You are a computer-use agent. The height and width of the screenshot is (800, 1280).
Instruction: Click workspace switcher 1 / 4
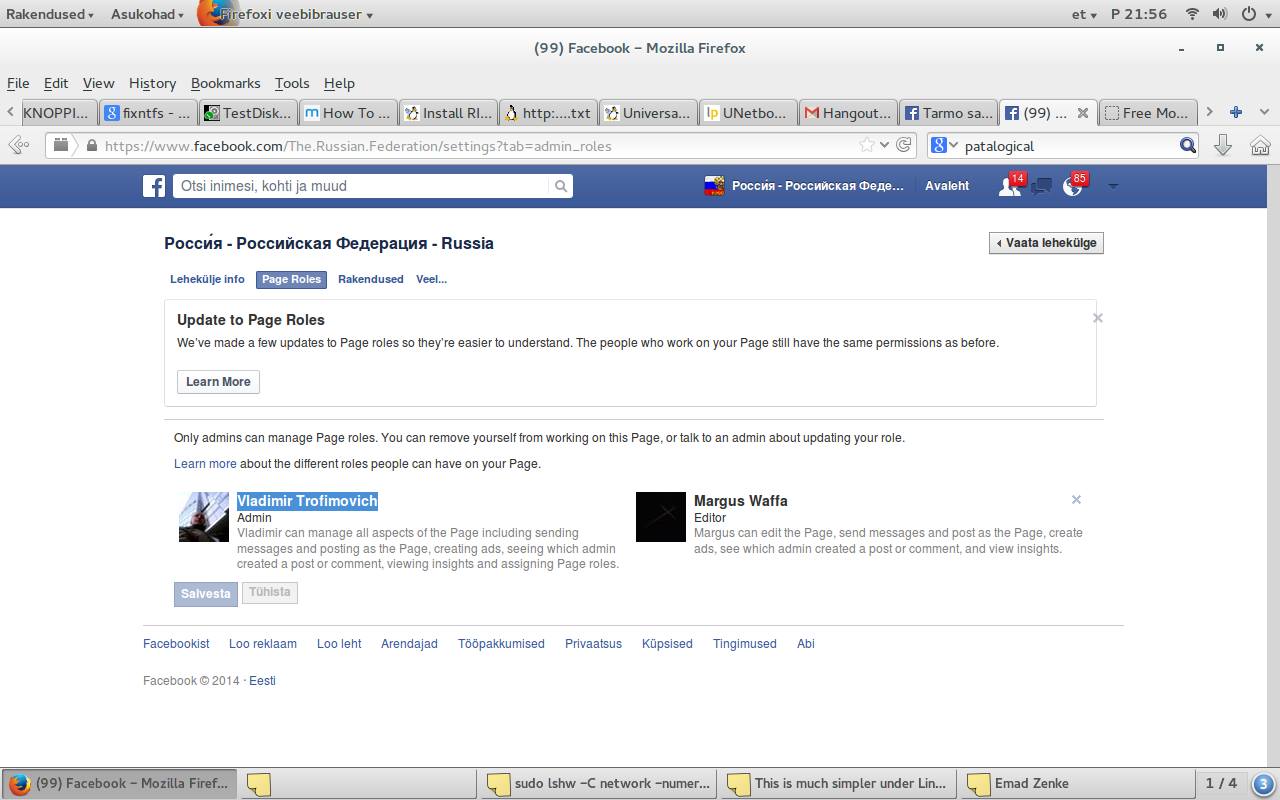pyautogui.click(x=1221, y=784)
